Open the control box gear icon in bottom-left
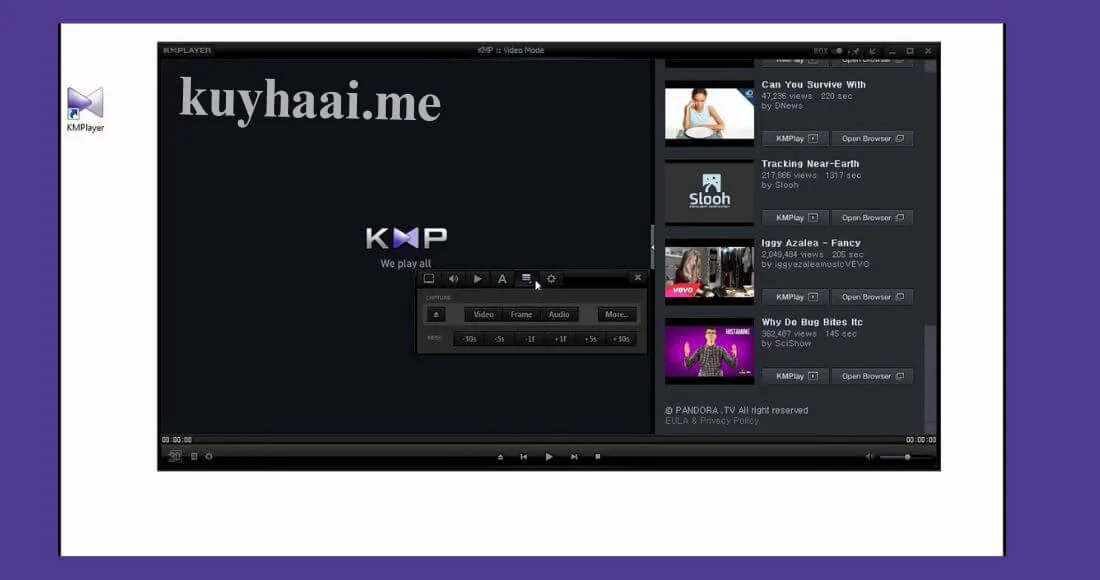 [209, 457]
